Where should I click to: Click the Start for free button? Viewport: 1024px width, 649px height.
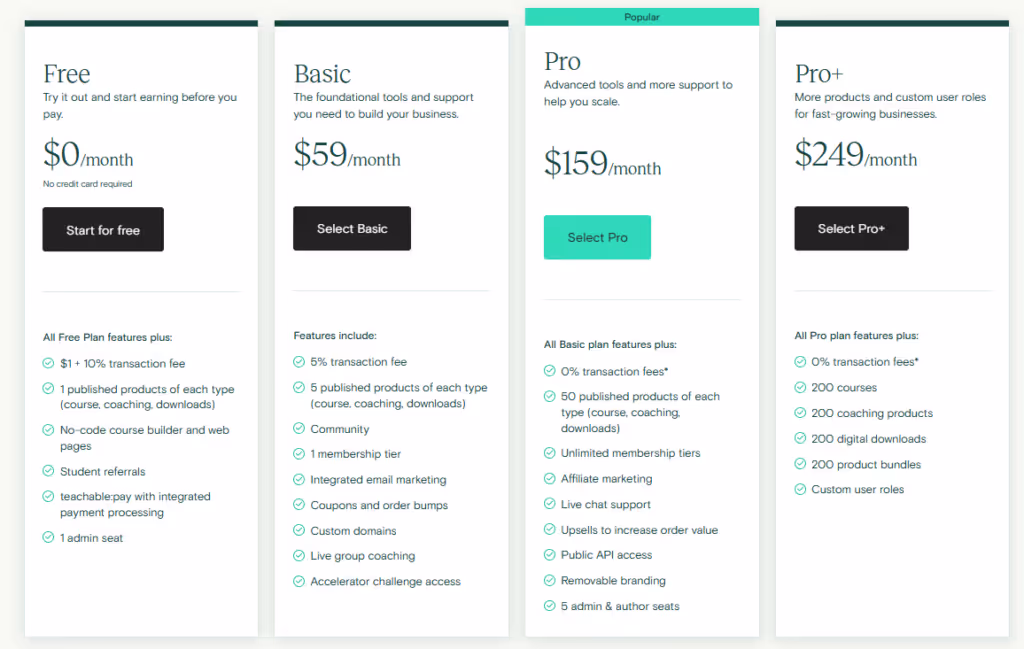[x=102, y=229]
